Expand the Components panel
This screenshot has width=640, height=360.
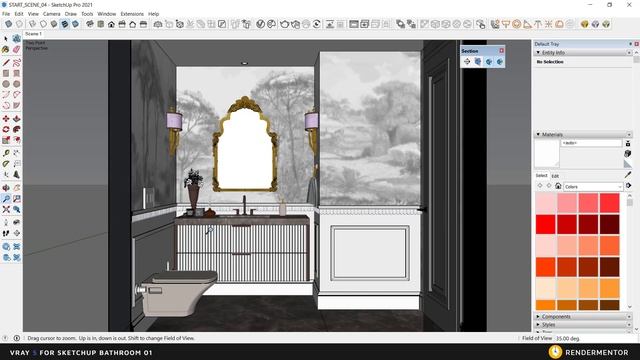coord(538,316)
